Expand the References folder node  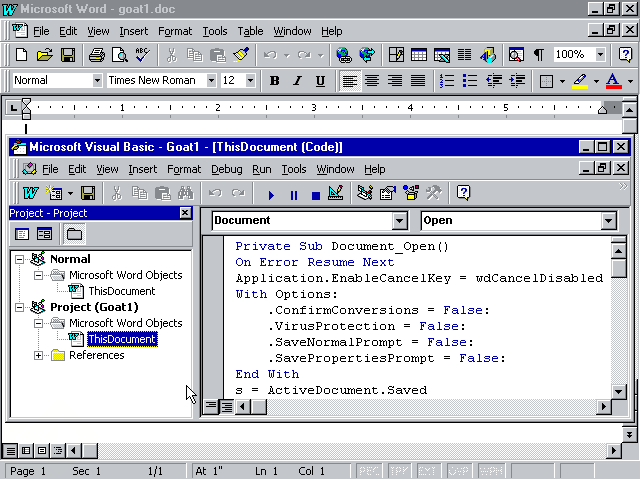[x=38, y=356]
